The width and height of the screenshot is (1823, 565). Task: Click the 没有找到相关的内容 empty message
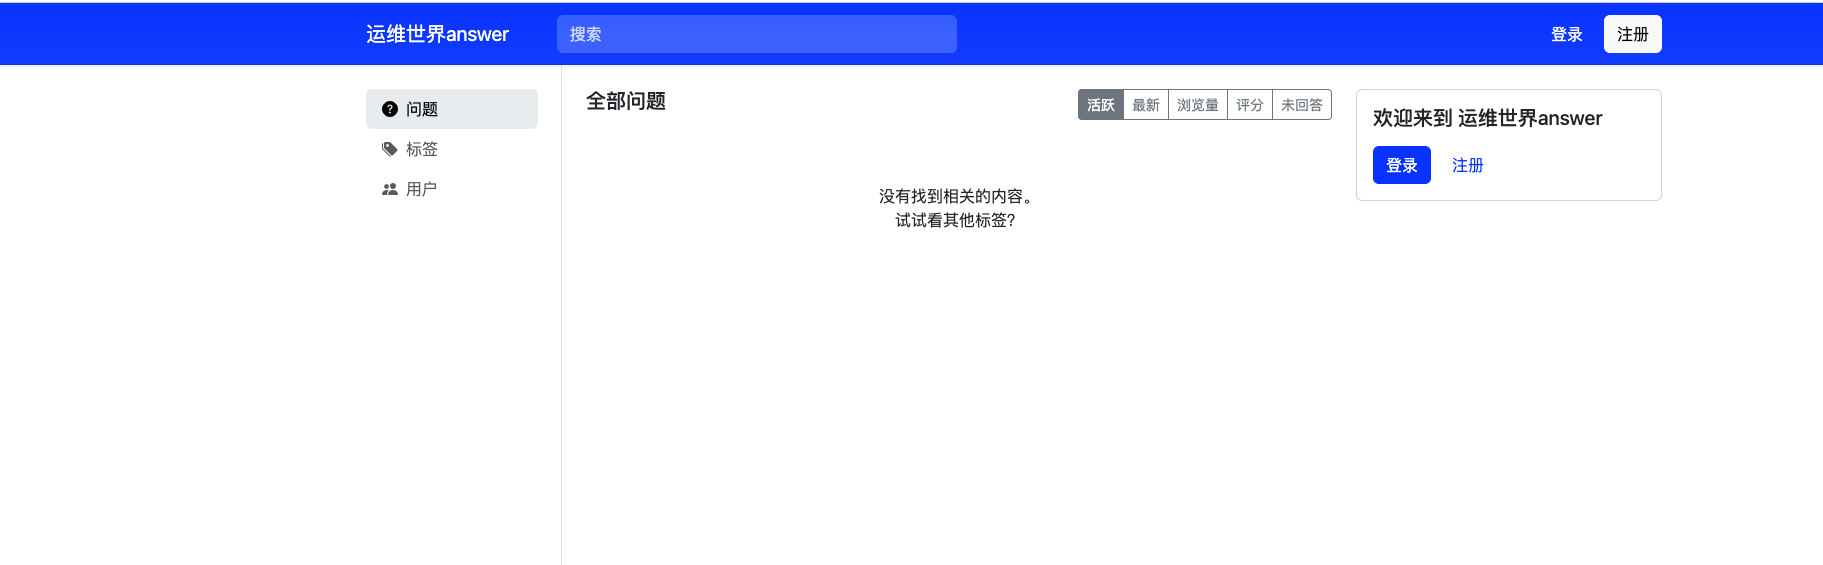955,196
